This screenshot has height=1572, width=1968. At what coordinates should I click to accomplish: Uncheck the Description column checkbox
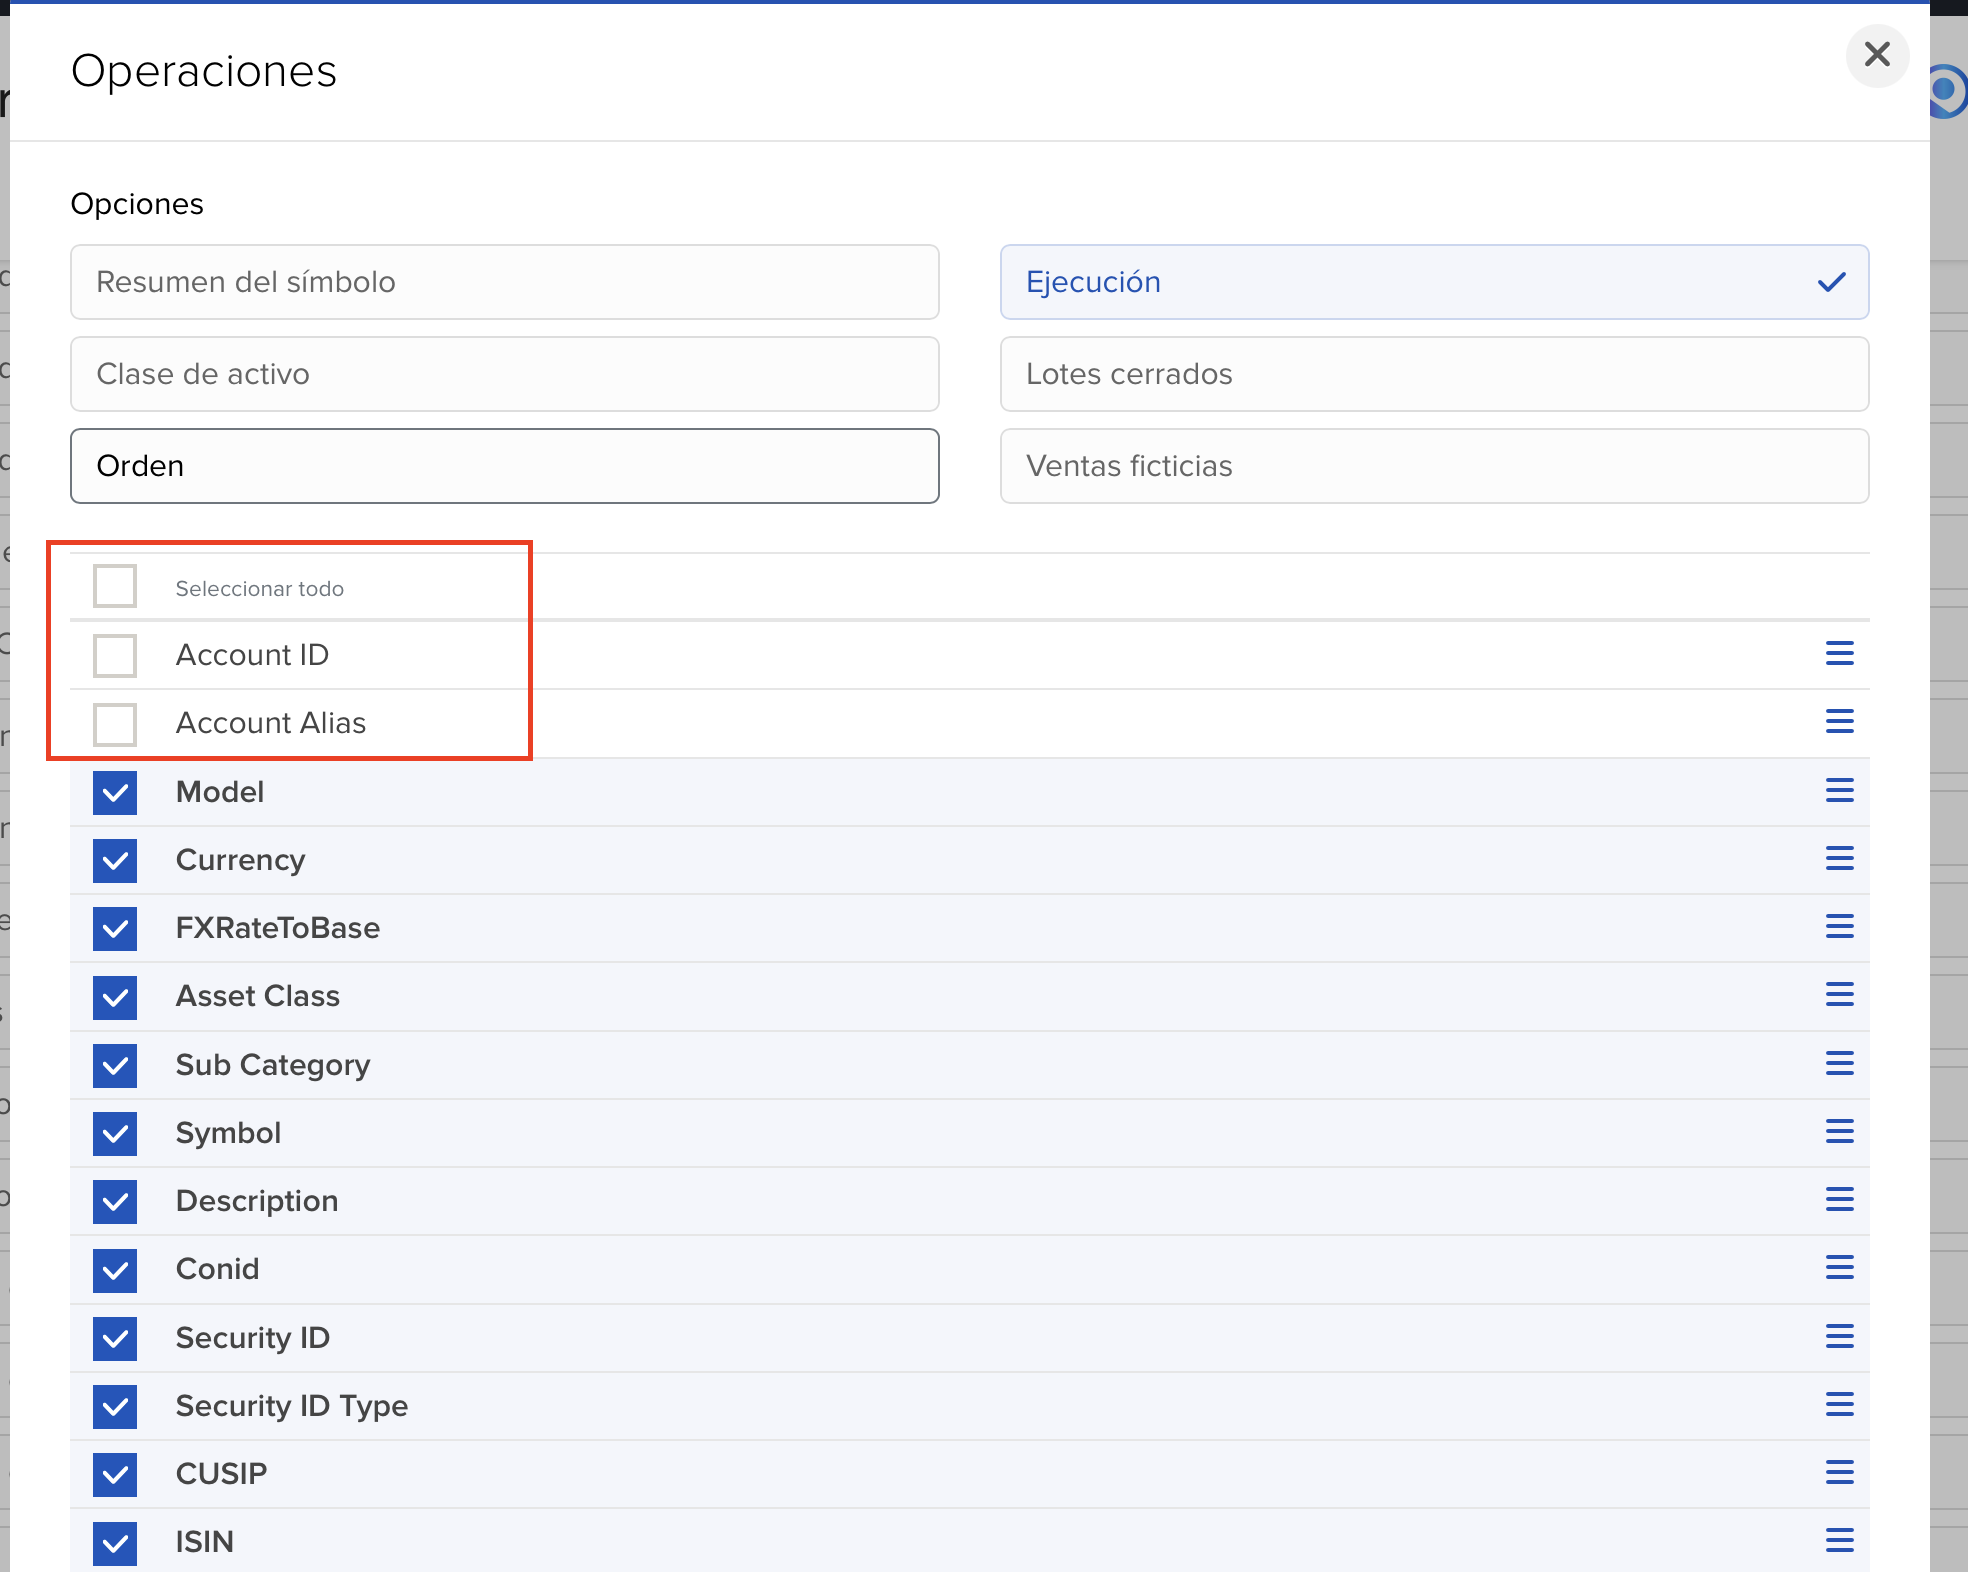click(x=115, y=1201)
